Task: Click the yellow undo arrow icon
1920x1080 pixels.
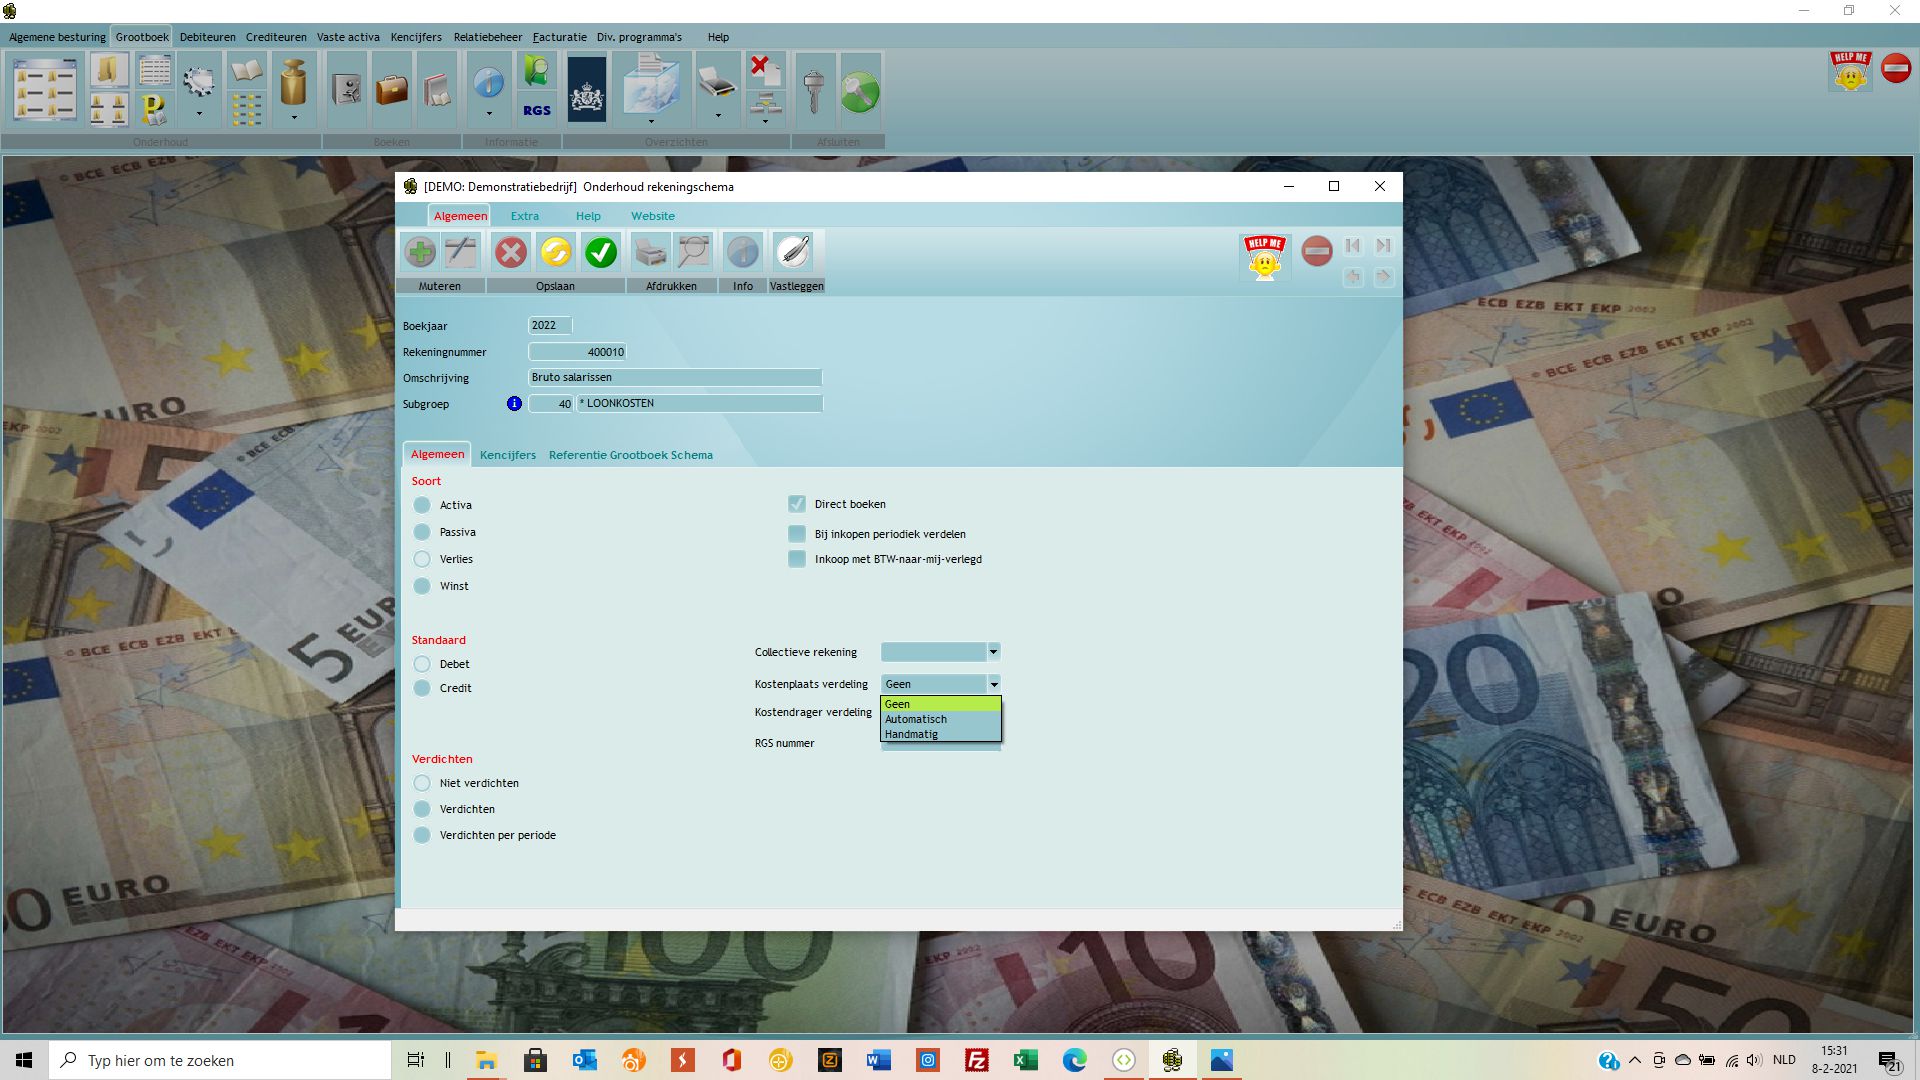Action: 556,252
